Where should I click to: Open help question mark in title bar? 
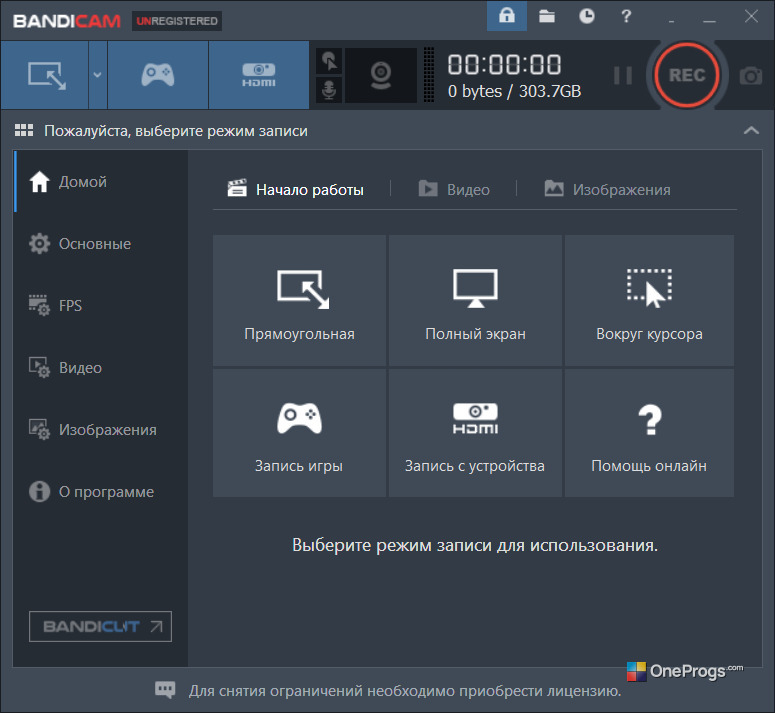pyautogui.click(x=626, y=16)
